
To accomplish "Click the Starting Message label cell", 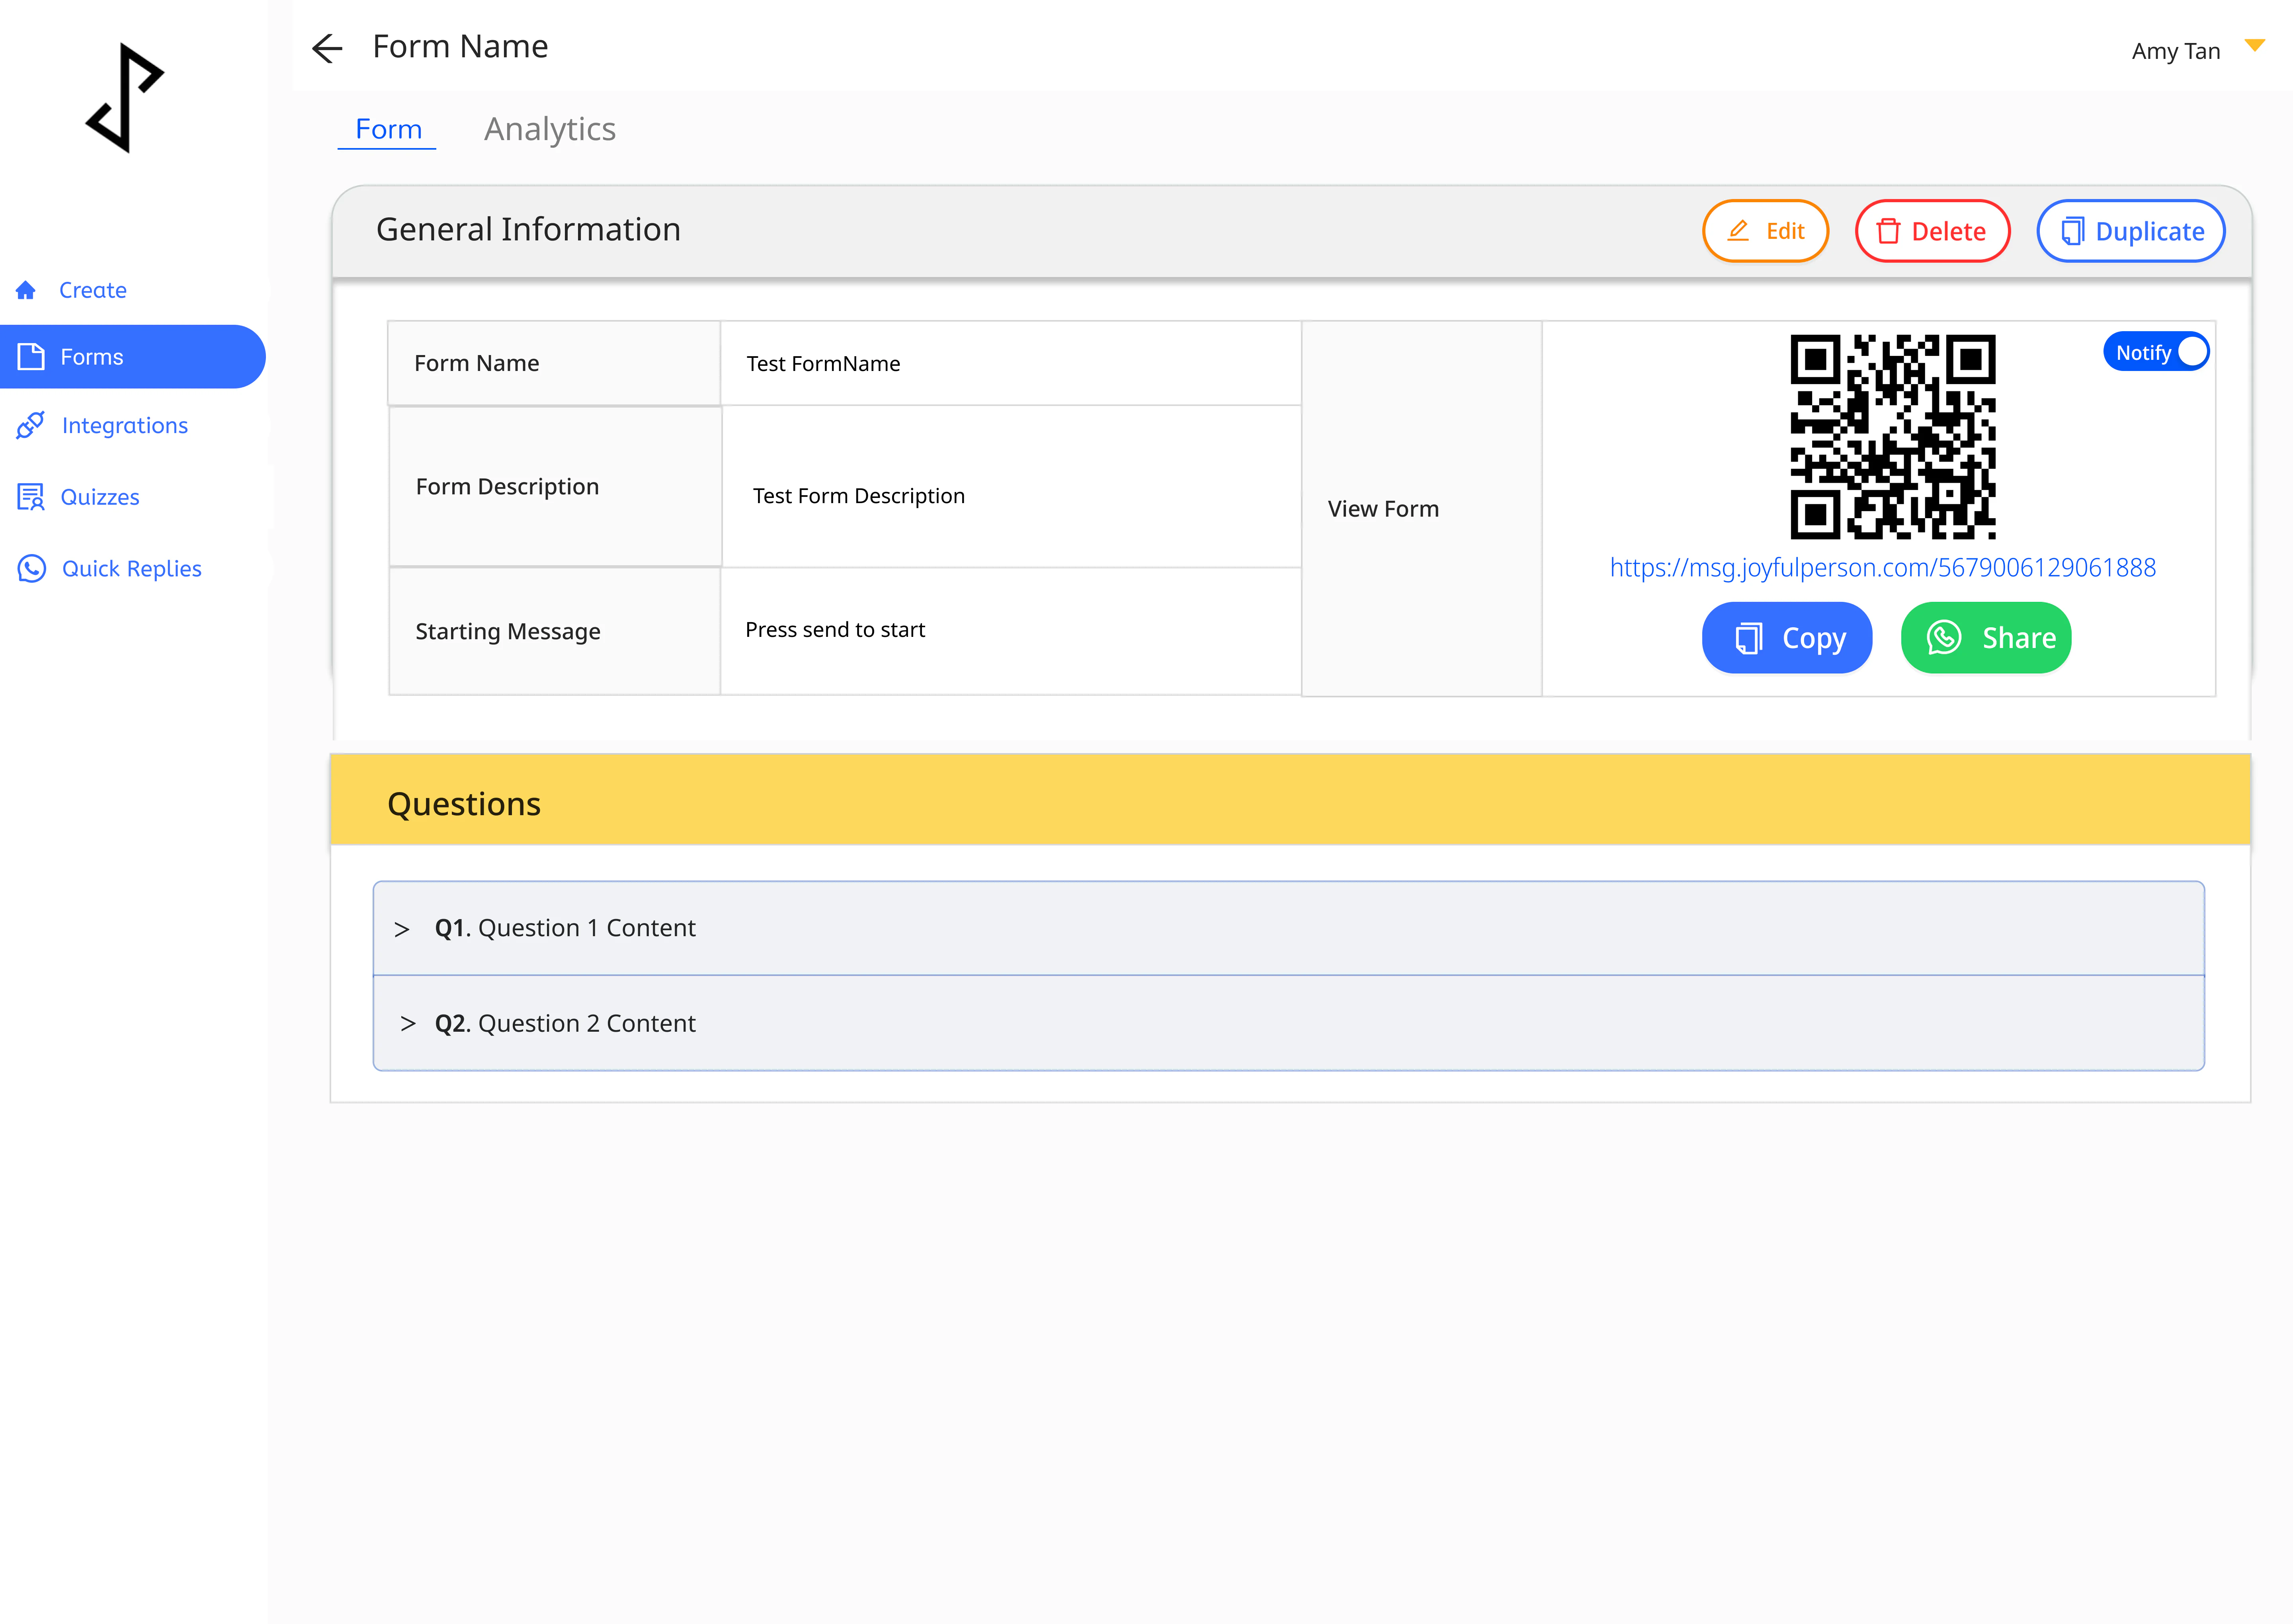I will [x=555, y=631].
